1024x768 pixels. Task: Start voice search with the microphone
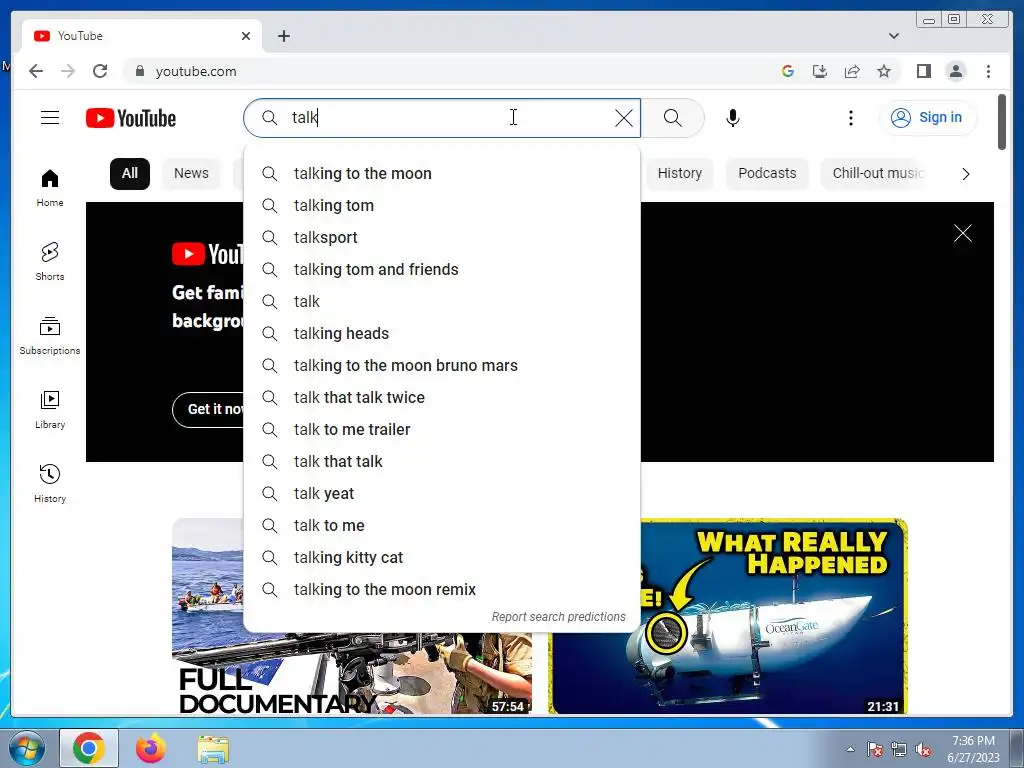click(733, 118)
